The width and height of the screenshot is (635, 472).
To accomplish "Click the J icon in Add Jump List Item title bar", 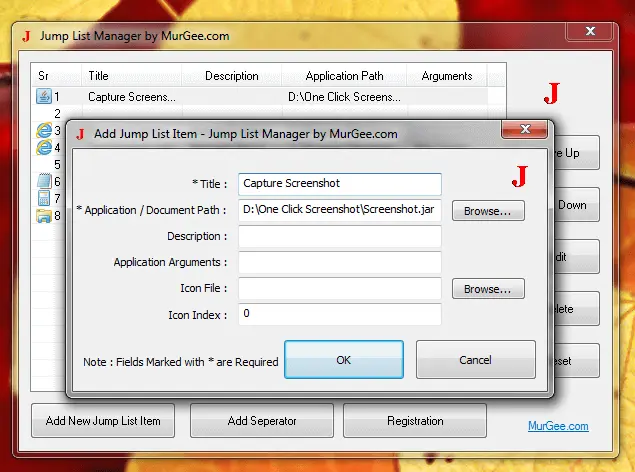I will (x=79, y=133).
